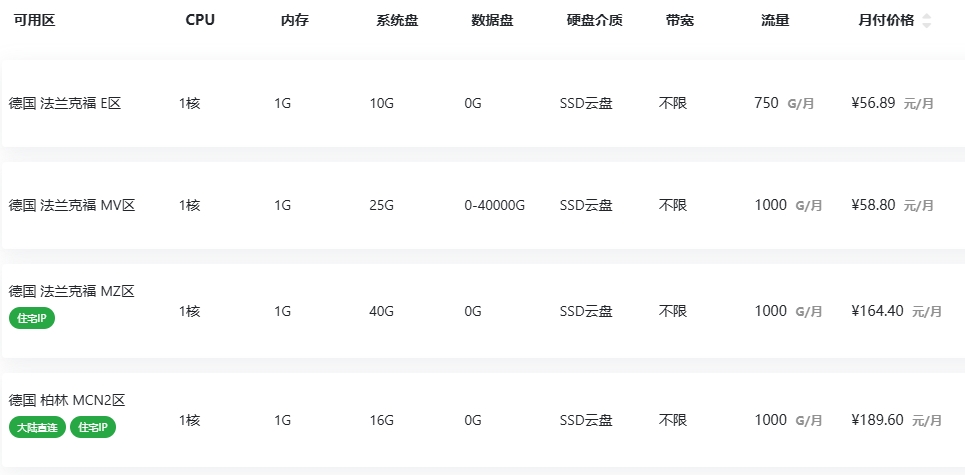
Task: Click the sort arrows beside 月付价格
Action: pyautogui.click(x=927, y=21)
